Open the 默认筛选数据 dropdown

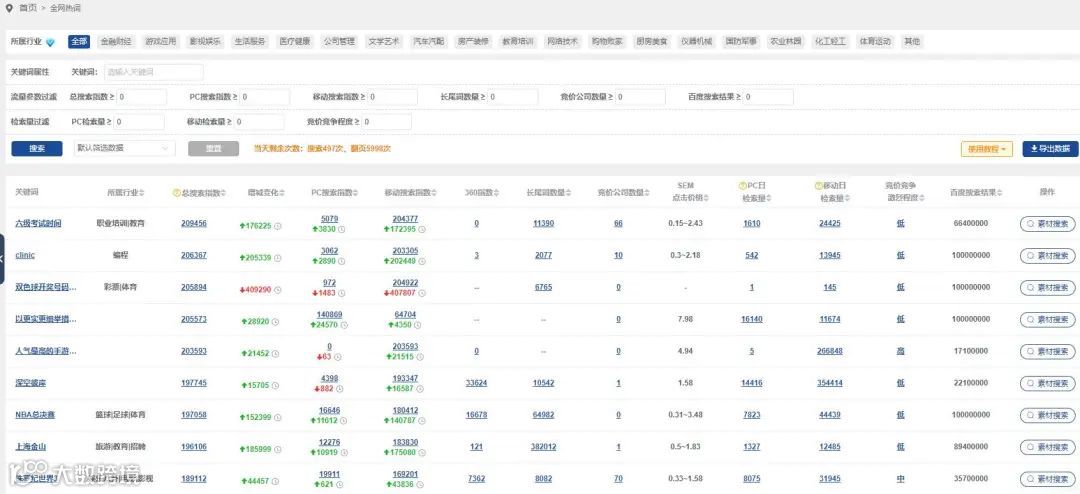[x=124, y=148]
